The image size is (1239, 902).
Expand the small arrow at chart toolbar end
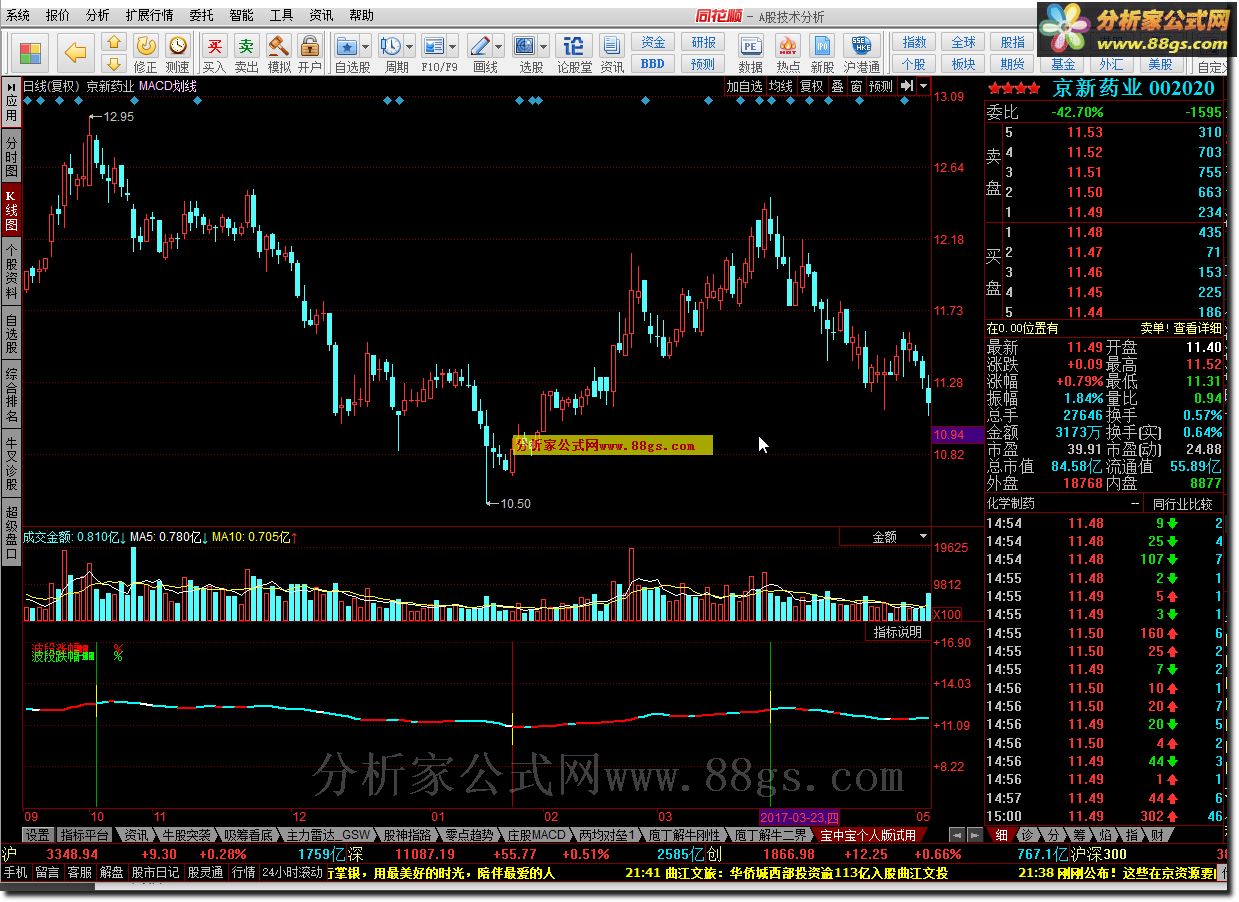[923, 86]
